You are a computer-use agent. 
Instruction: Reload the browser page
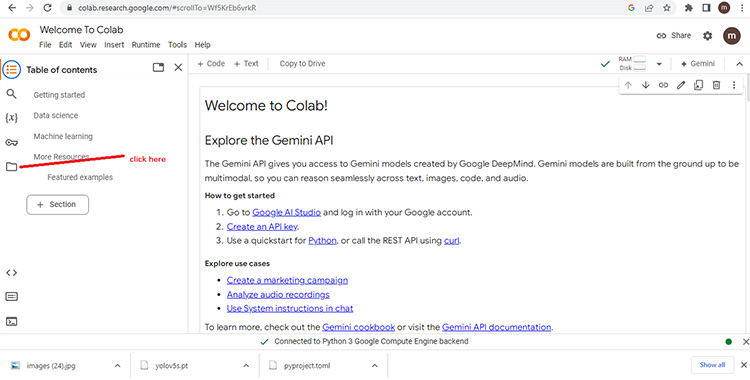(x=47, y=8)
